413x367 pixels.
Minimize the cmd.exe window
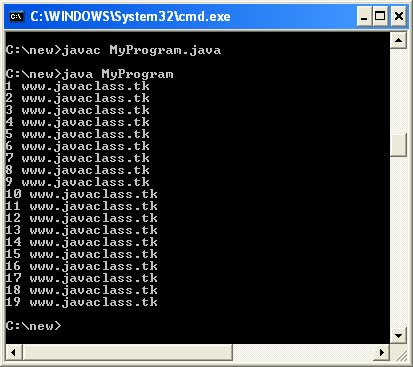point(364,16)
